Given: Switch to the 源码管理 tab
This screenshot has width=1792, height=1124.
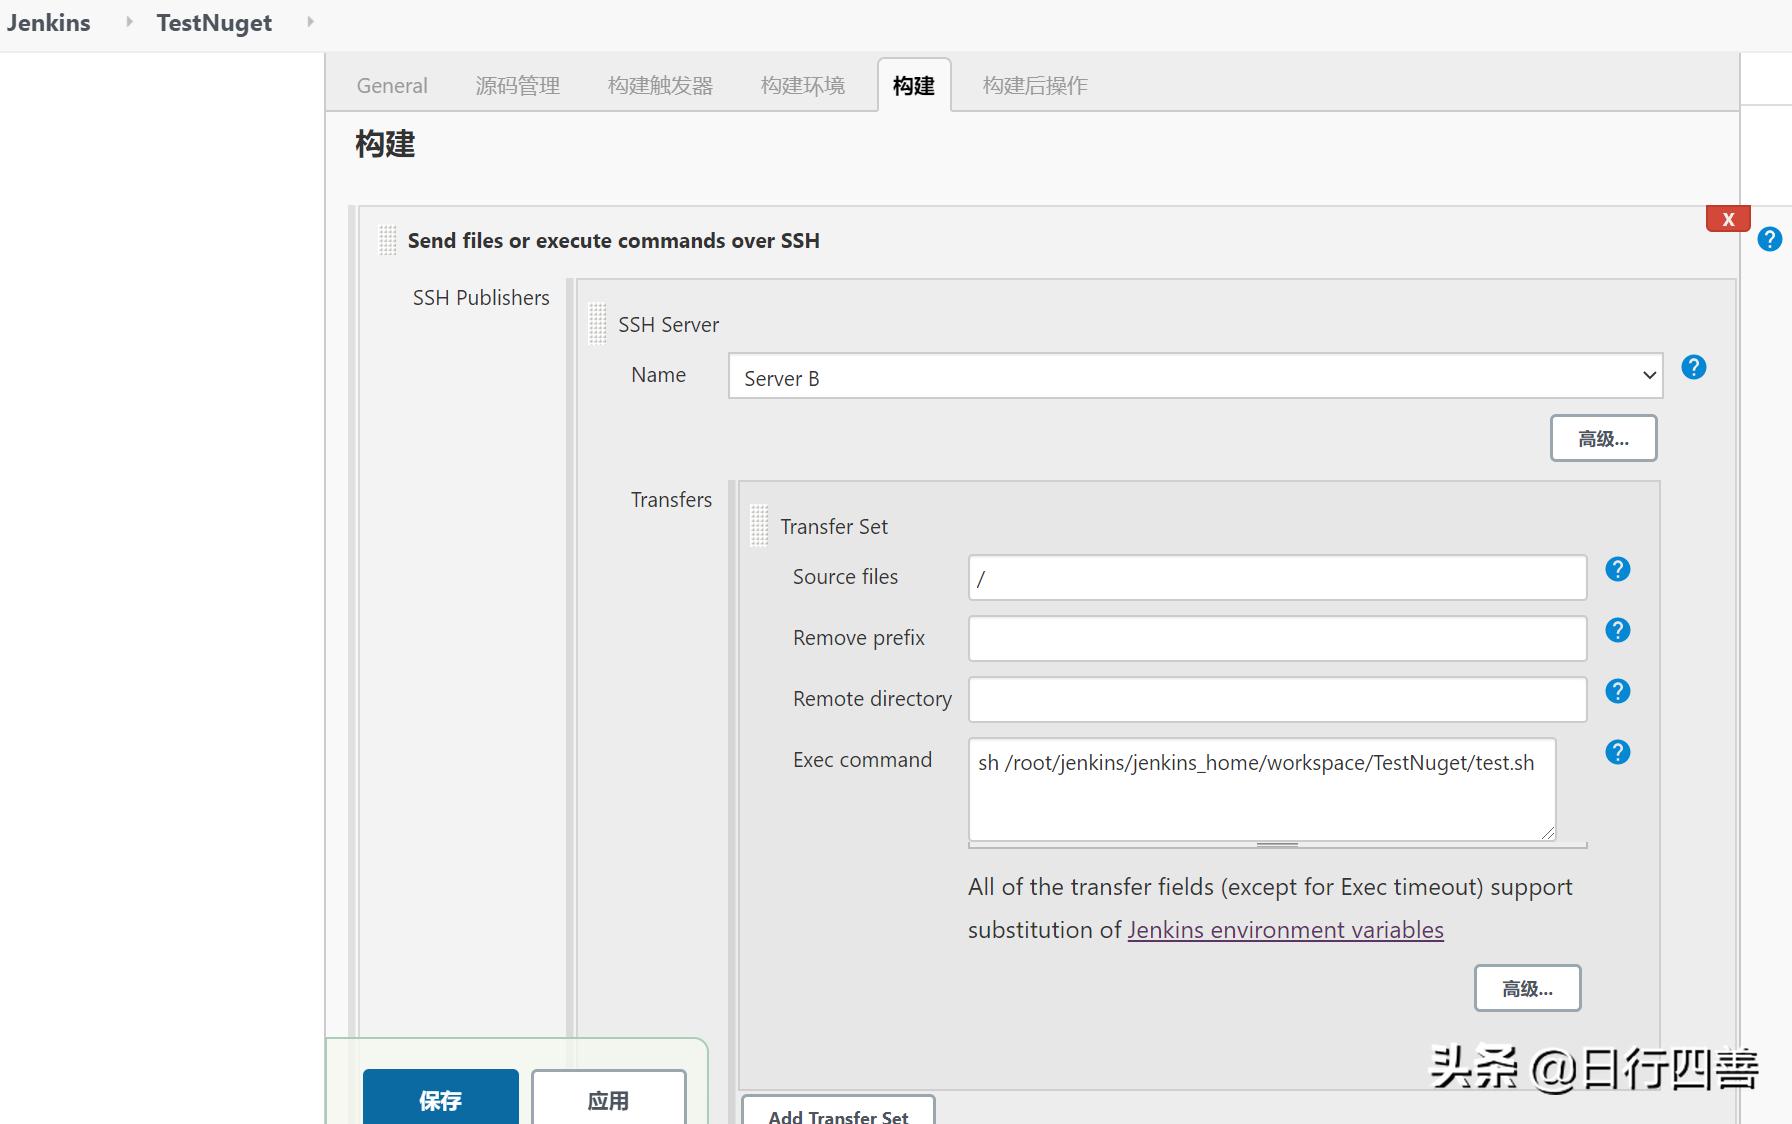Looking at the screenshot, I should click(517, 86).
